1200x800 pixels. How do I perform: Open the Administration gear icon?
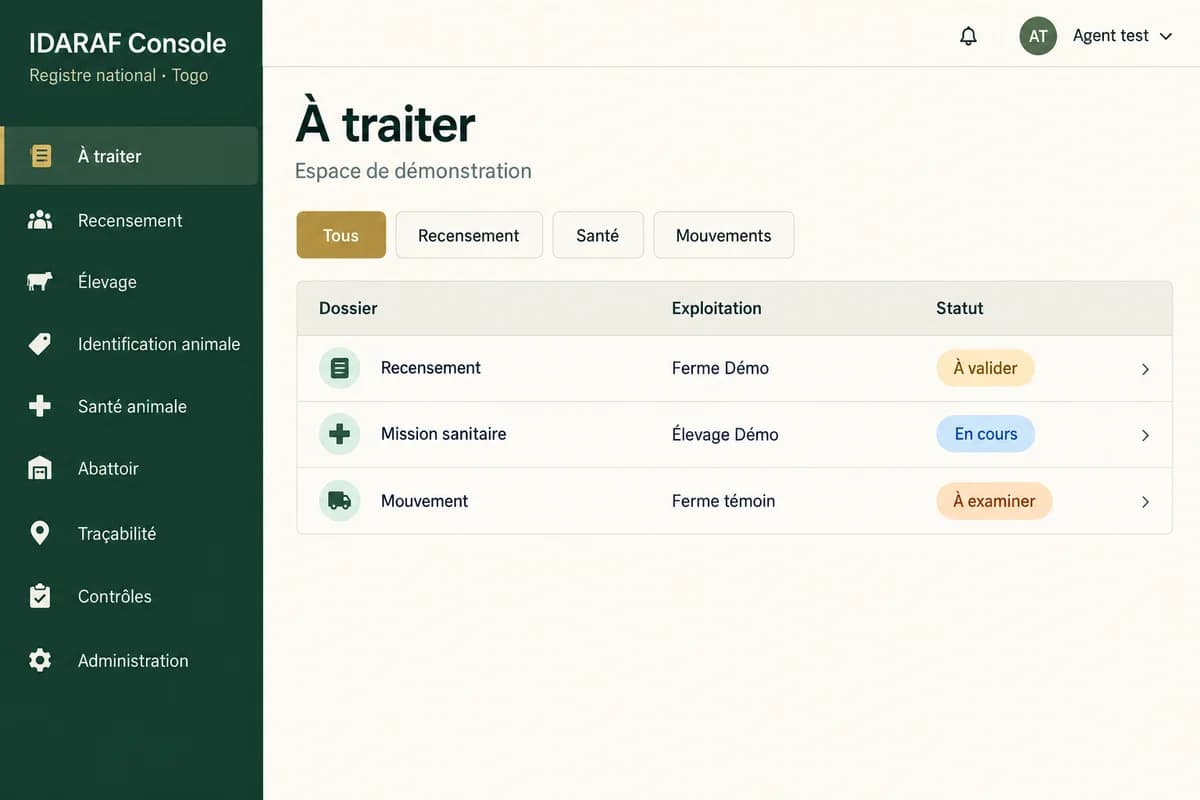(40, 660)
